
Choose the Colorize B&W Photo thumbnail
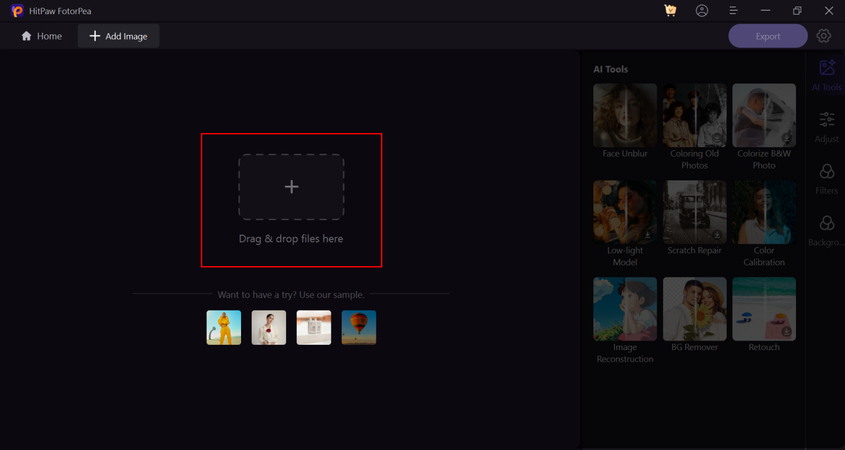(764, 115)
